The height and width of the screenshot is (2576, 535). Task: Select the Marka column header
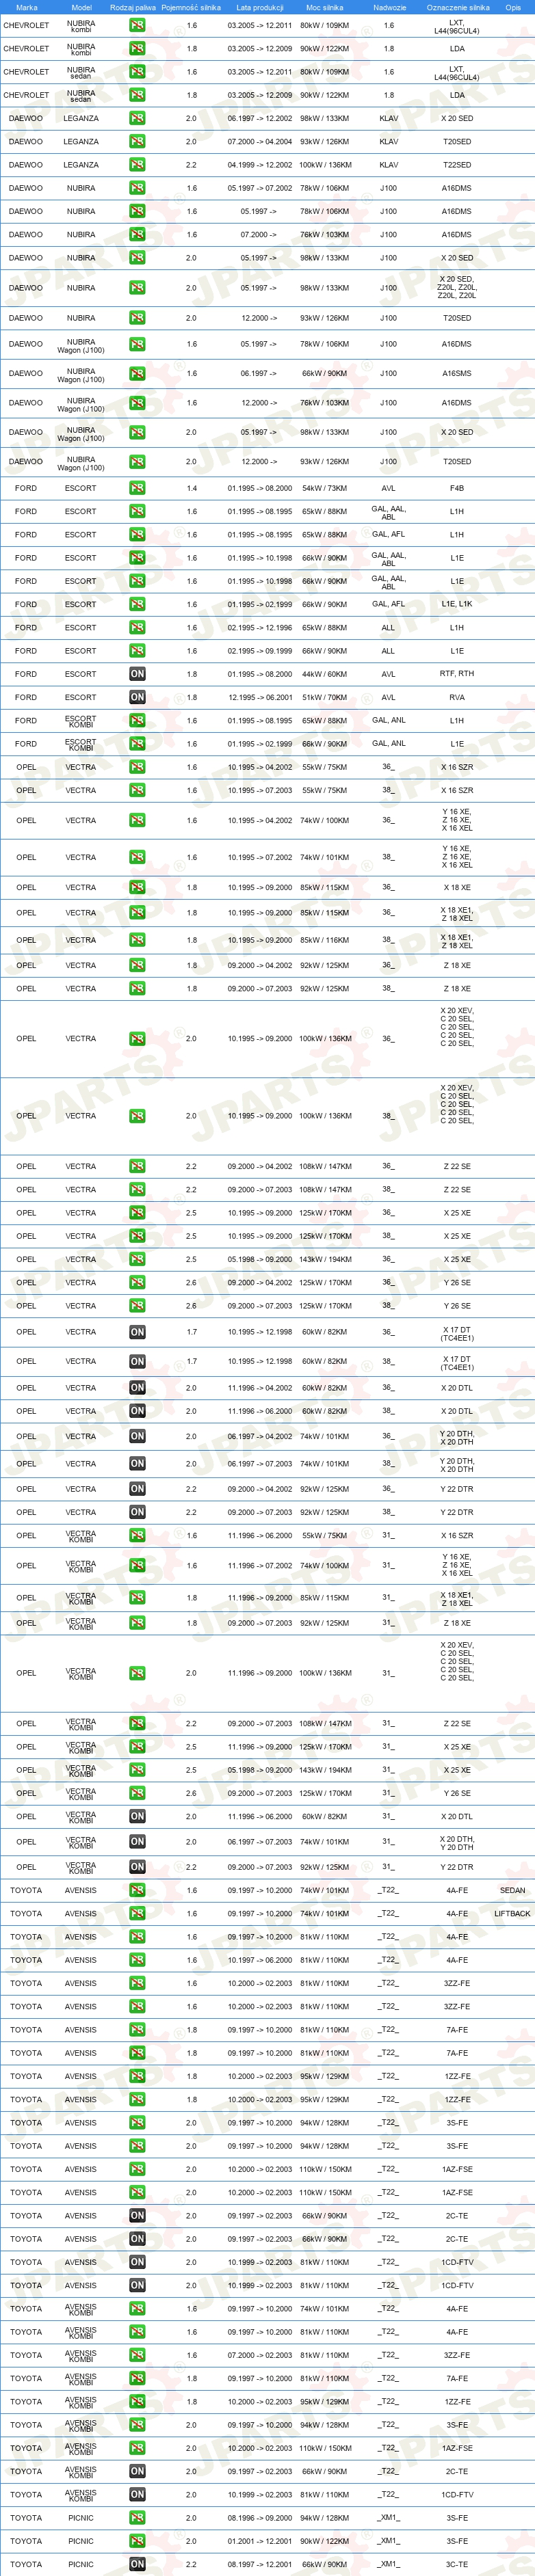pyautogui.click(x=27, y=7)
